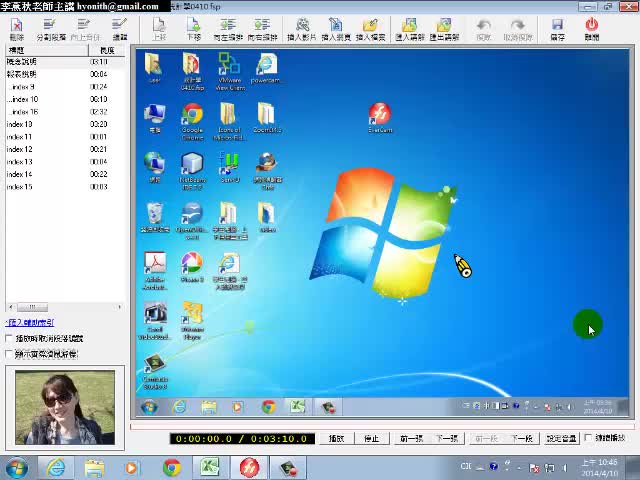
Task: Click the system clock showing 10:46
Action: (x=599, y=468)
